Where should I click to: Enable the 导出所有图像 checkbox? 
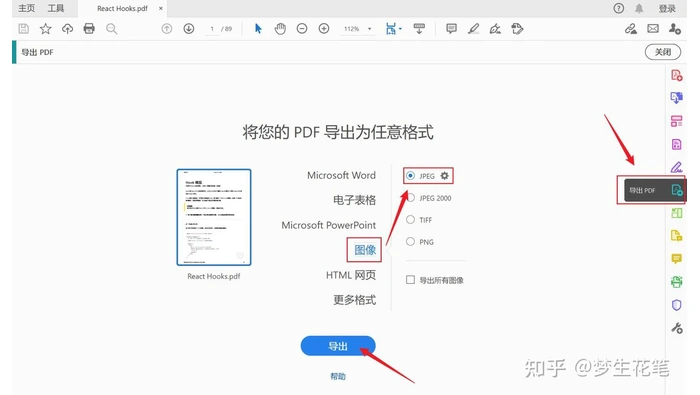[x=410, y=280]
